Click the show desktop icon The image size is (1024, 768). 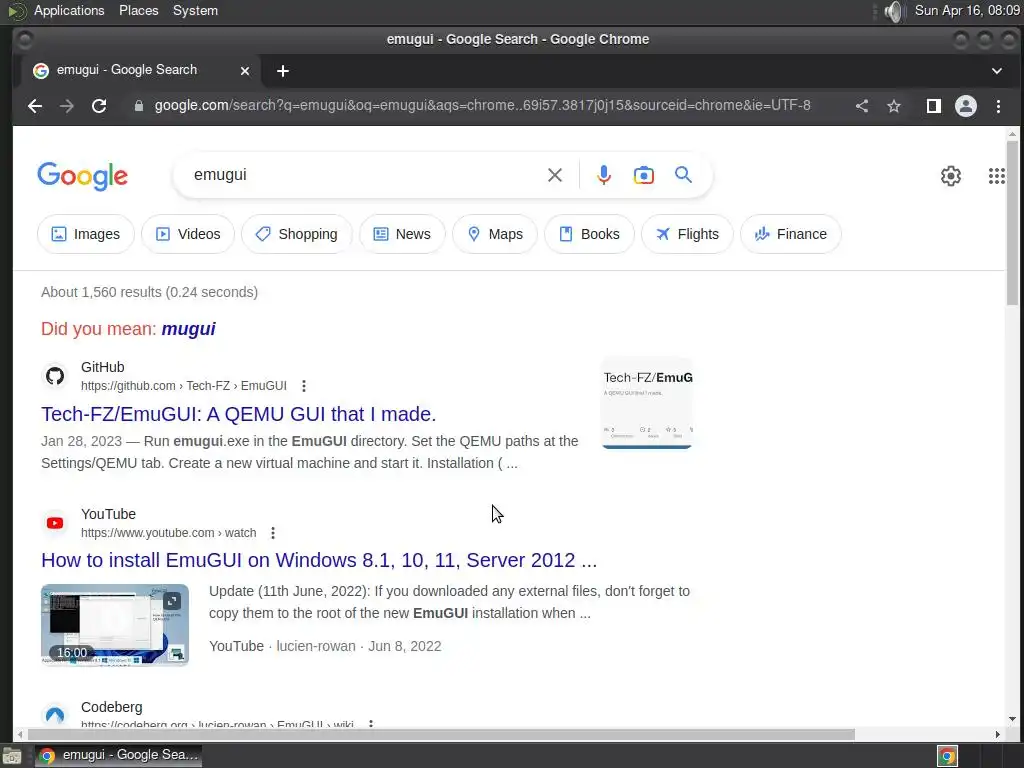[12, 756]
